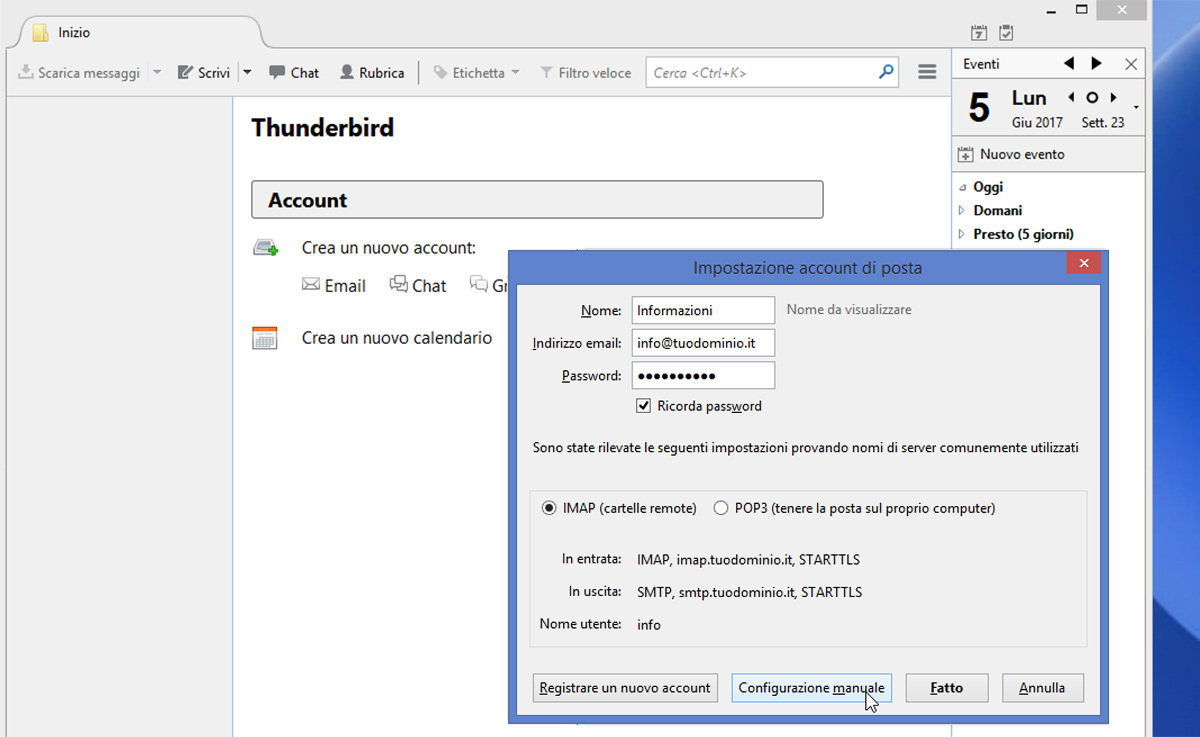
Task: Collapse the Oggi events section
Action: tap(962, 187)
